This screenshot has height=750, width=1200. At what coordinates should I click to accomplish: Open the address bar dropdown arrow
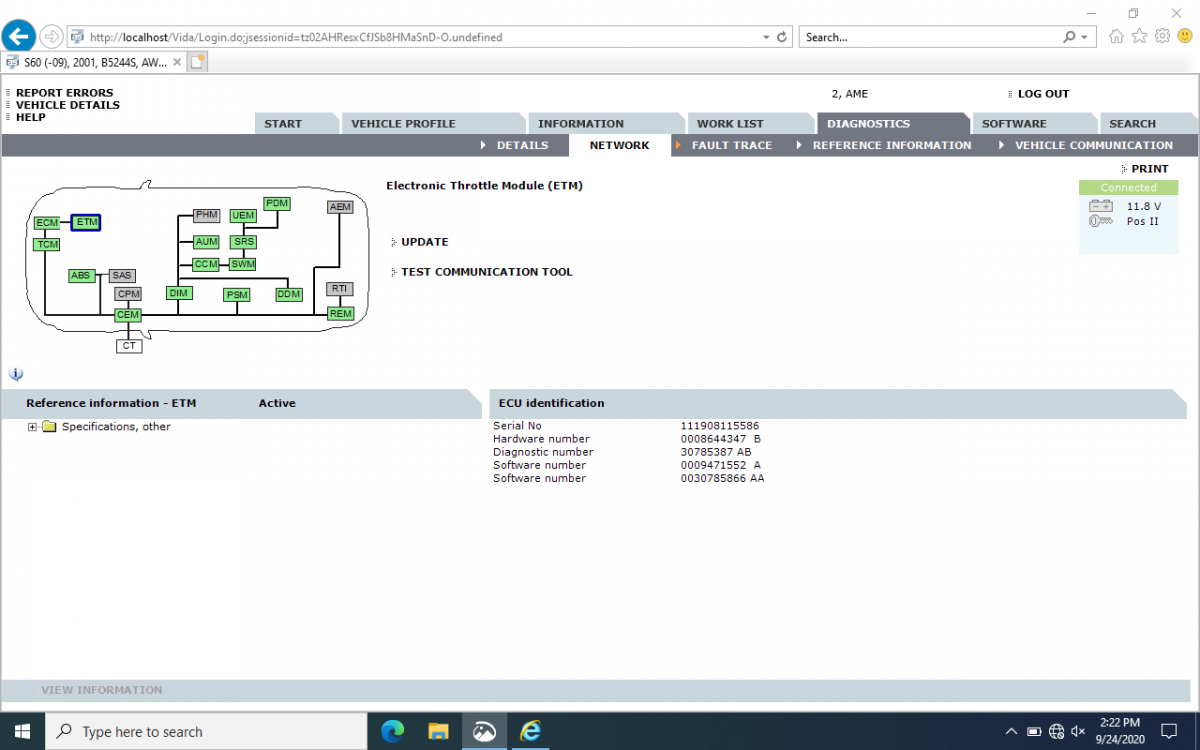pos(766,37)
